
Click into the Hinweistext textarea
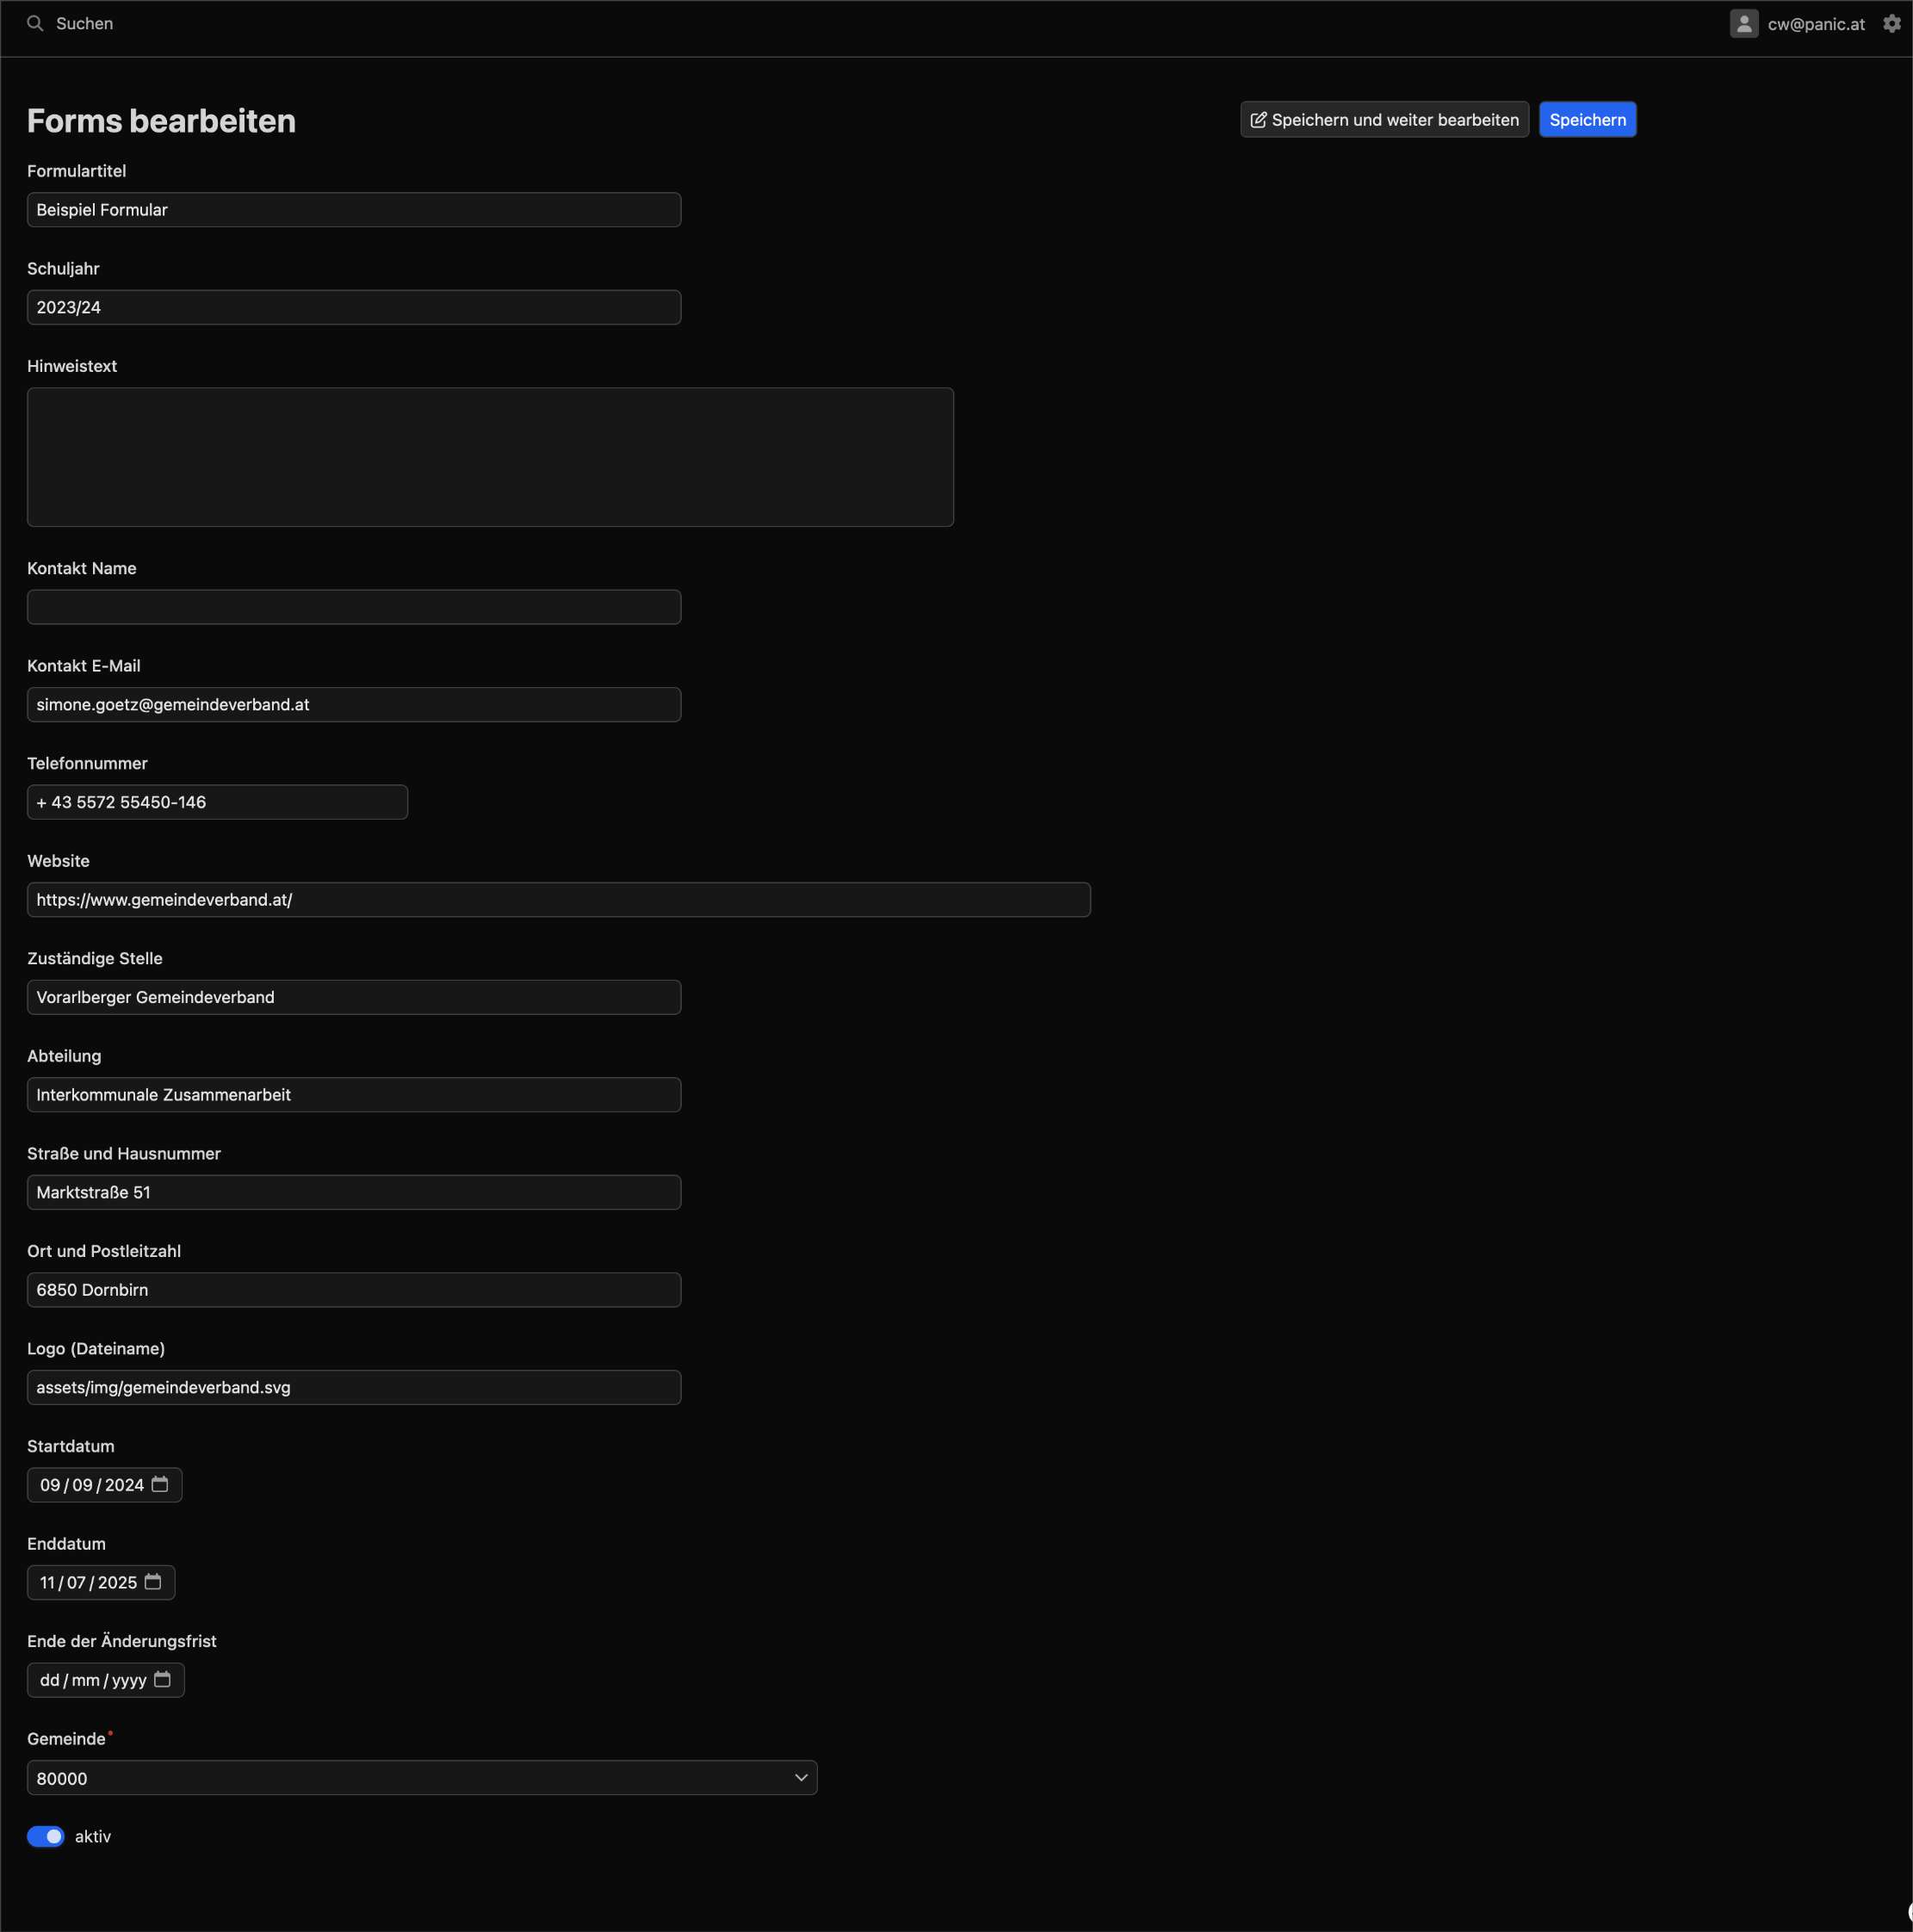pos(490,457)
